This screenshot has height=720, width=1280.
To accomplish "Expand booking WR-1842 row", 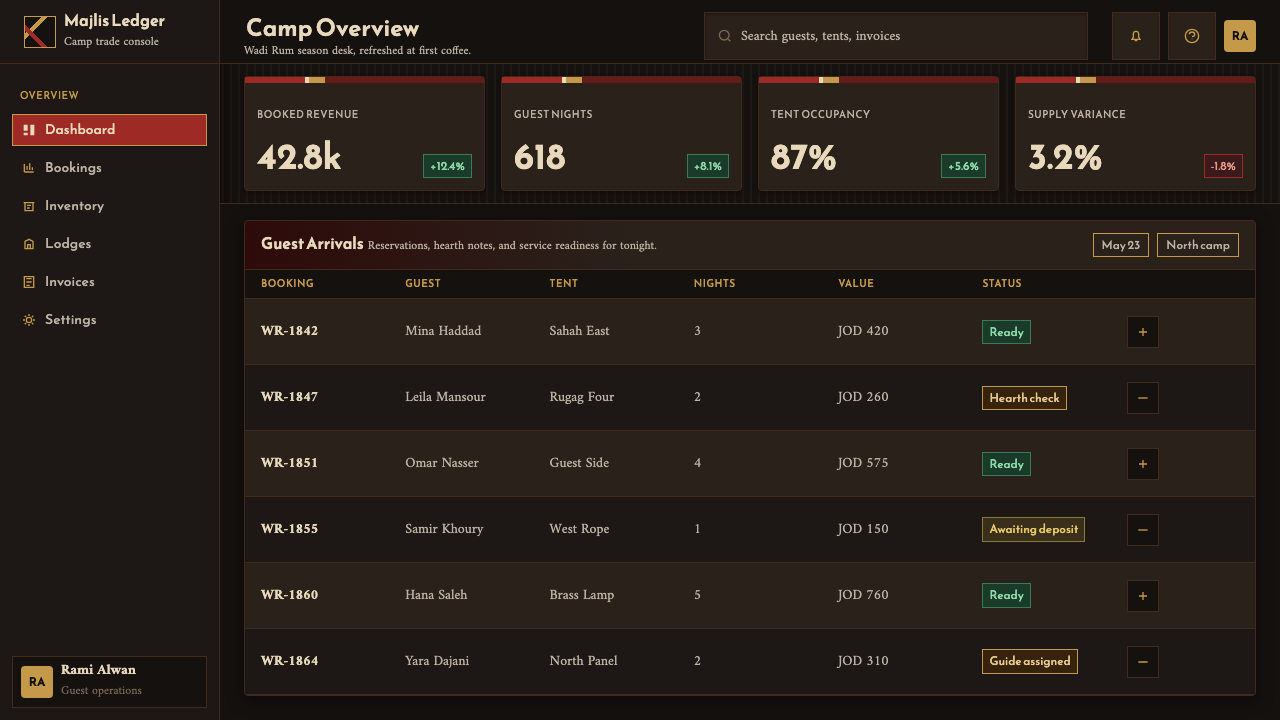I will click(x=1143, y=332).
